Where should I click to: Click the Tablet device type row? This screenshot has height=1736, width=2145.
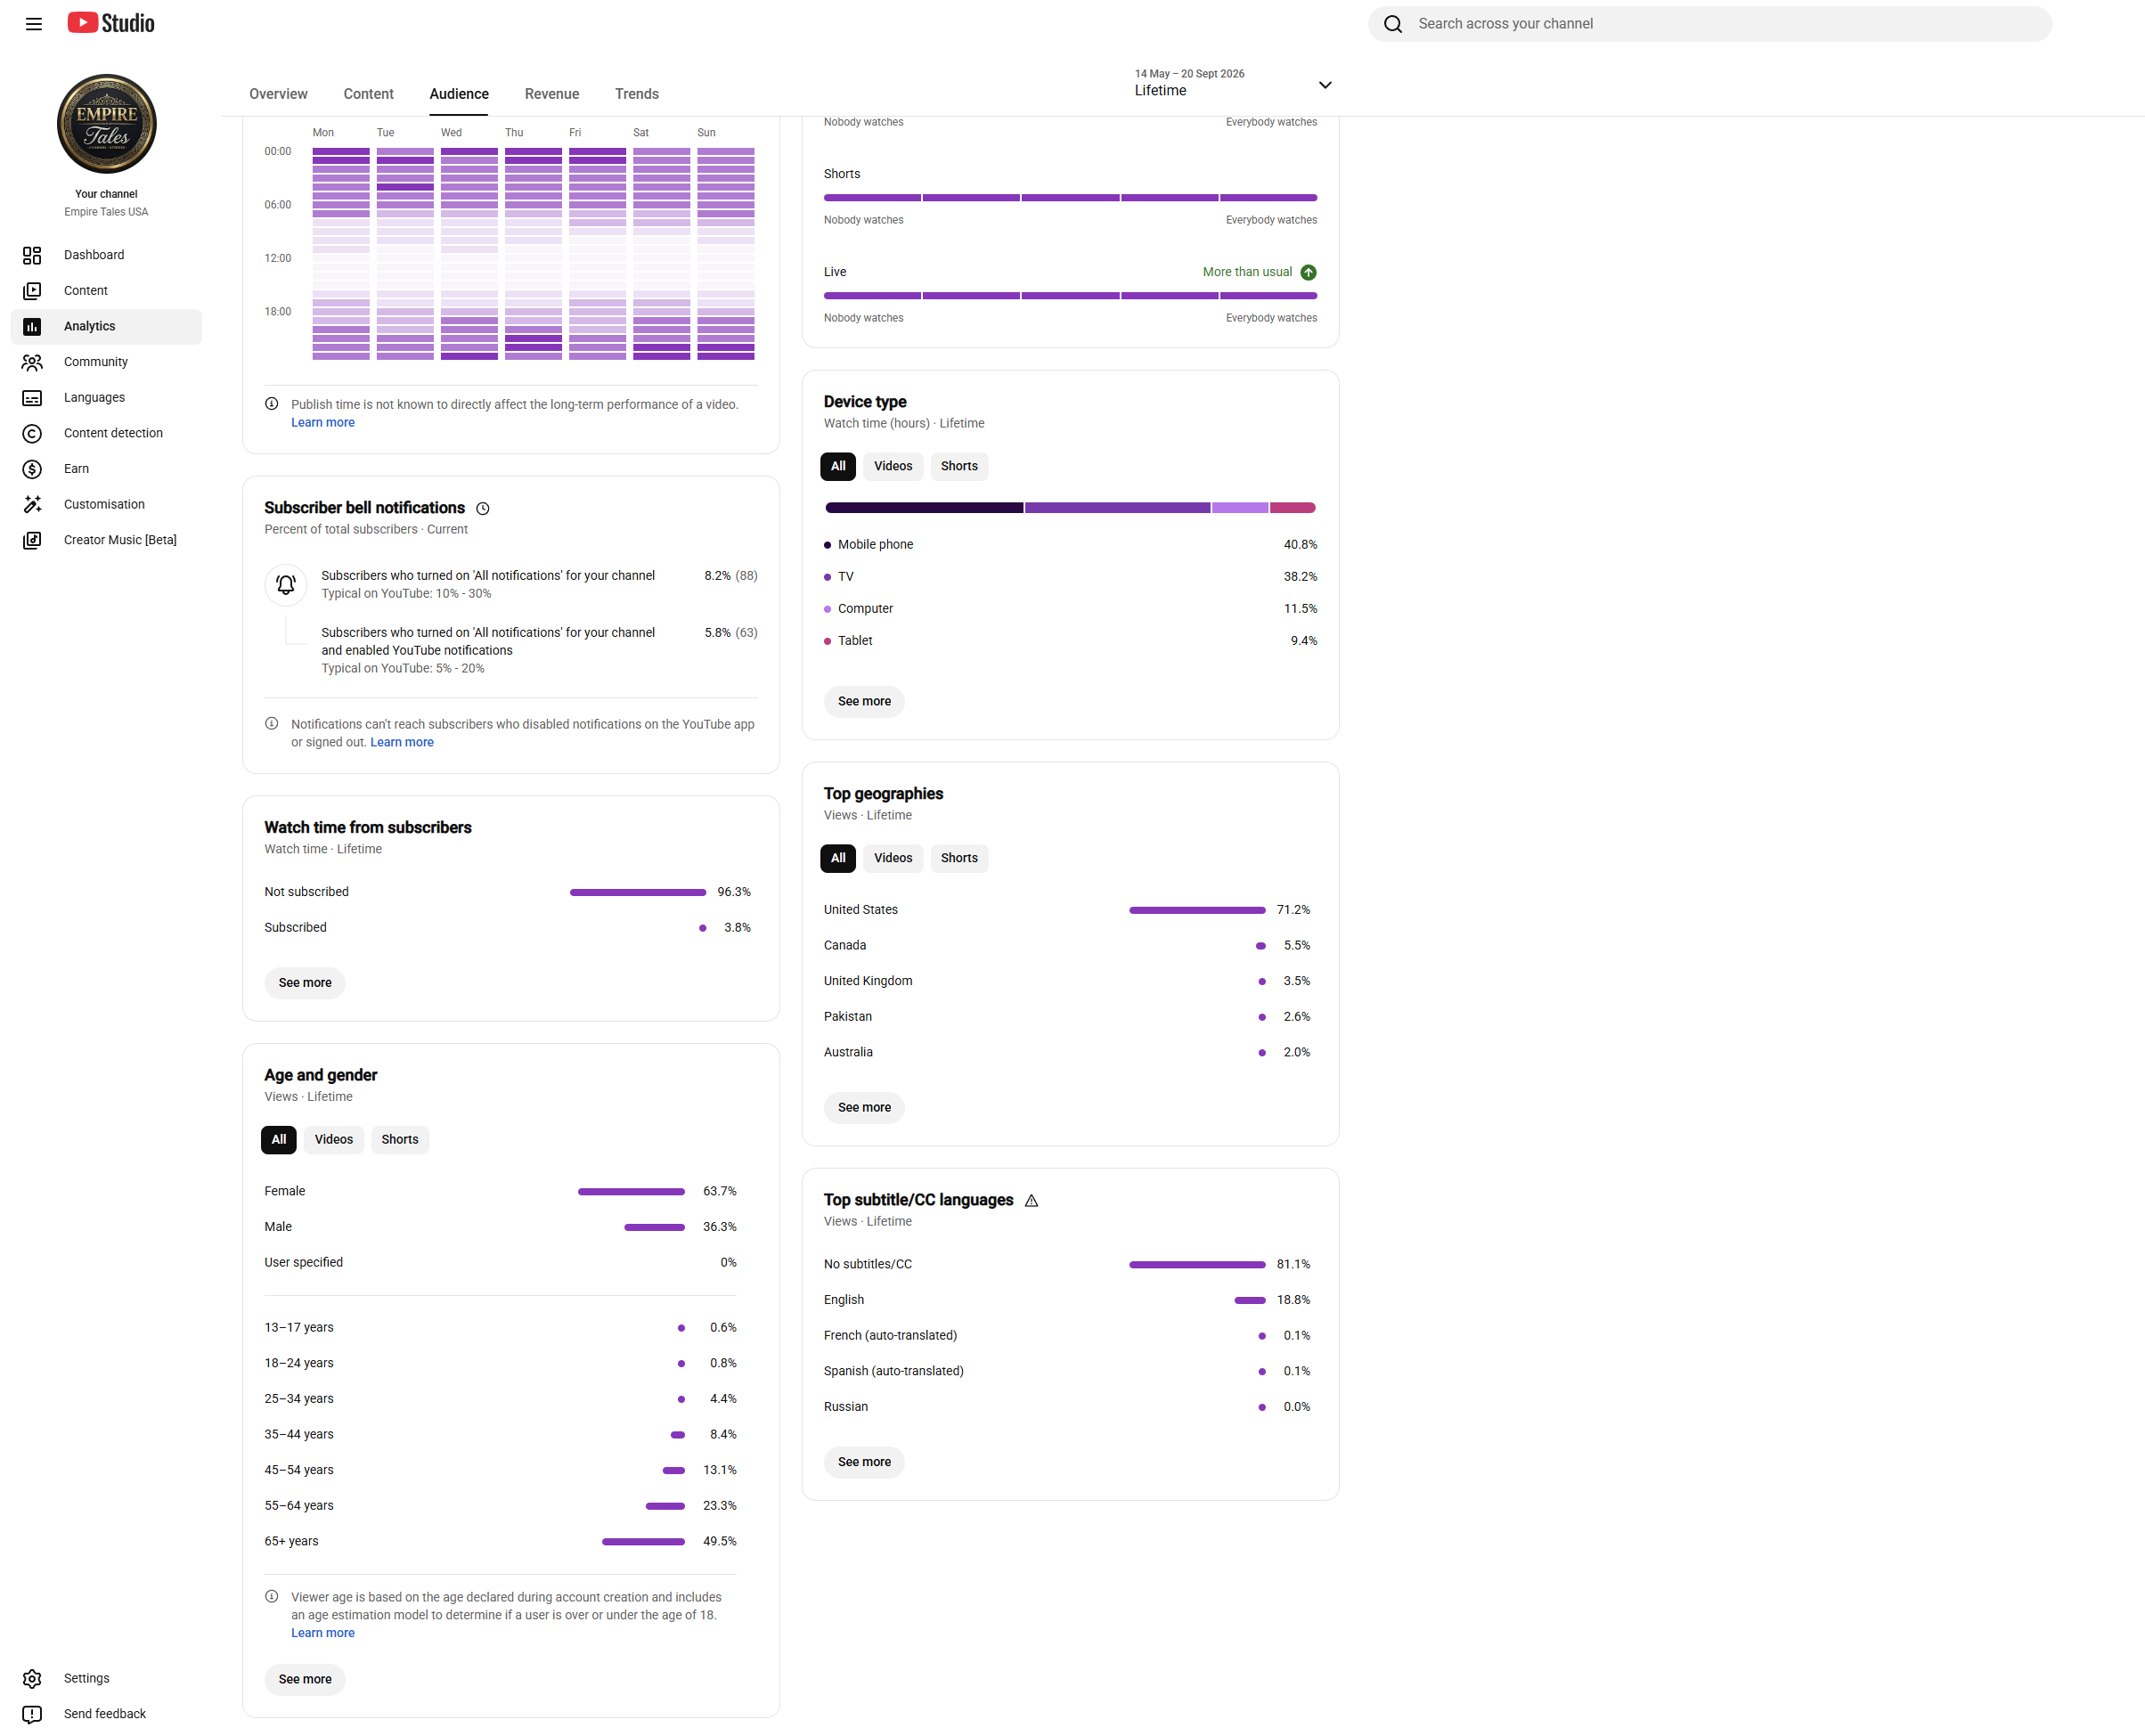tap(1070, 641)
